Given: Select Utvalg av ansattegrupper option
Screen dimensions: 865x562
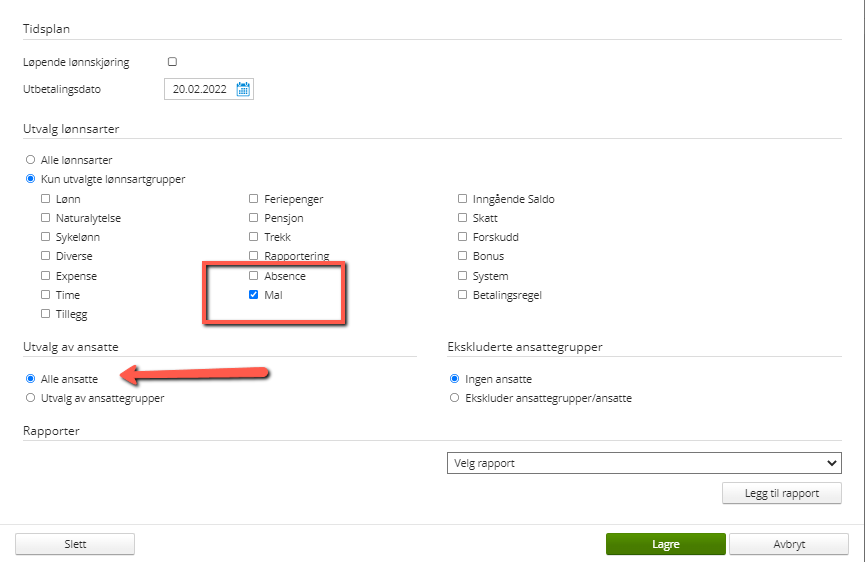Looking at the screenshot, I should [31, 398].
